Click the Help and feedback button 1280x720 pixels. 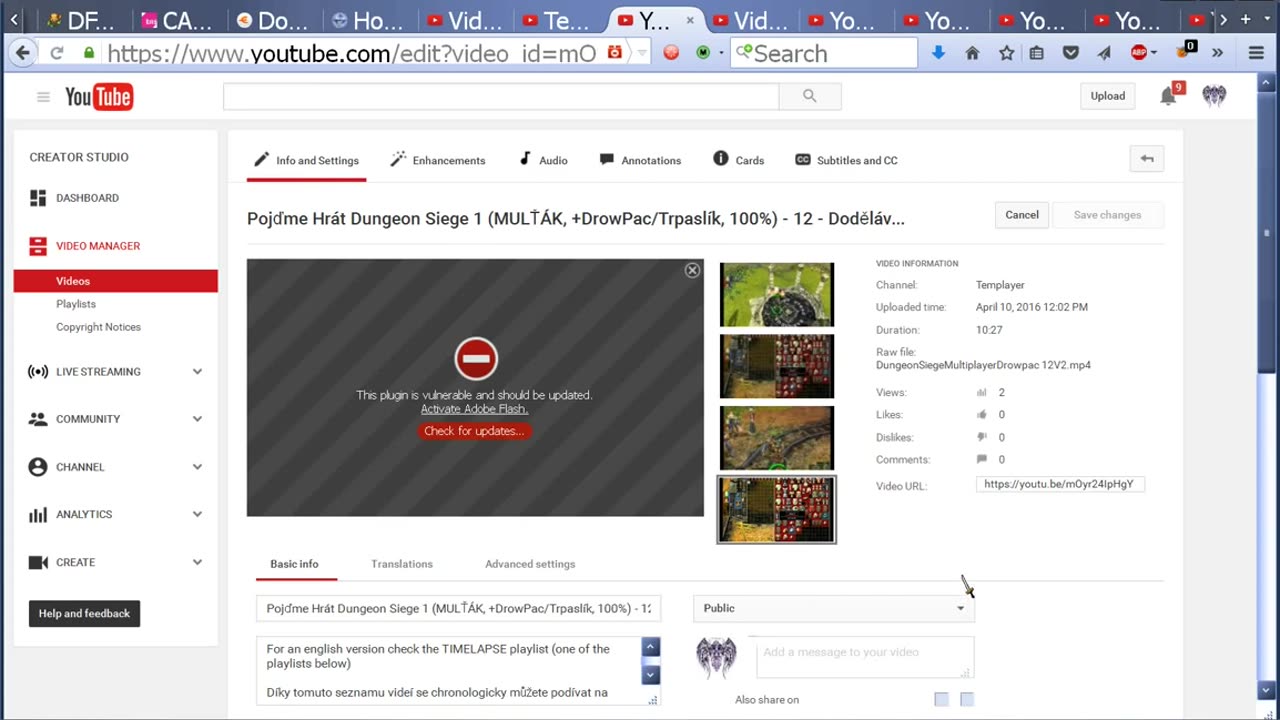[84, 614]
